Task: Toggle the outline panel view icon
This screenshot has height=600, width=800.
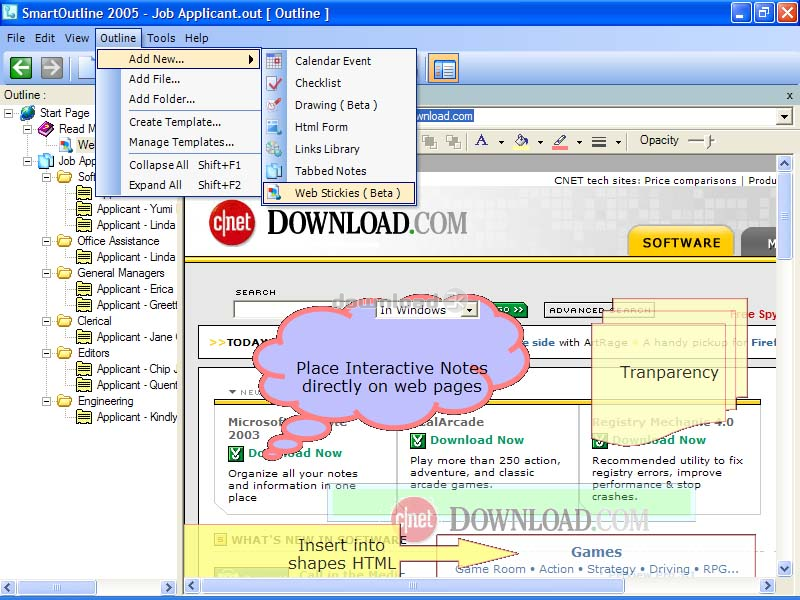Action: pyautogui.click(x=444, y=69)
